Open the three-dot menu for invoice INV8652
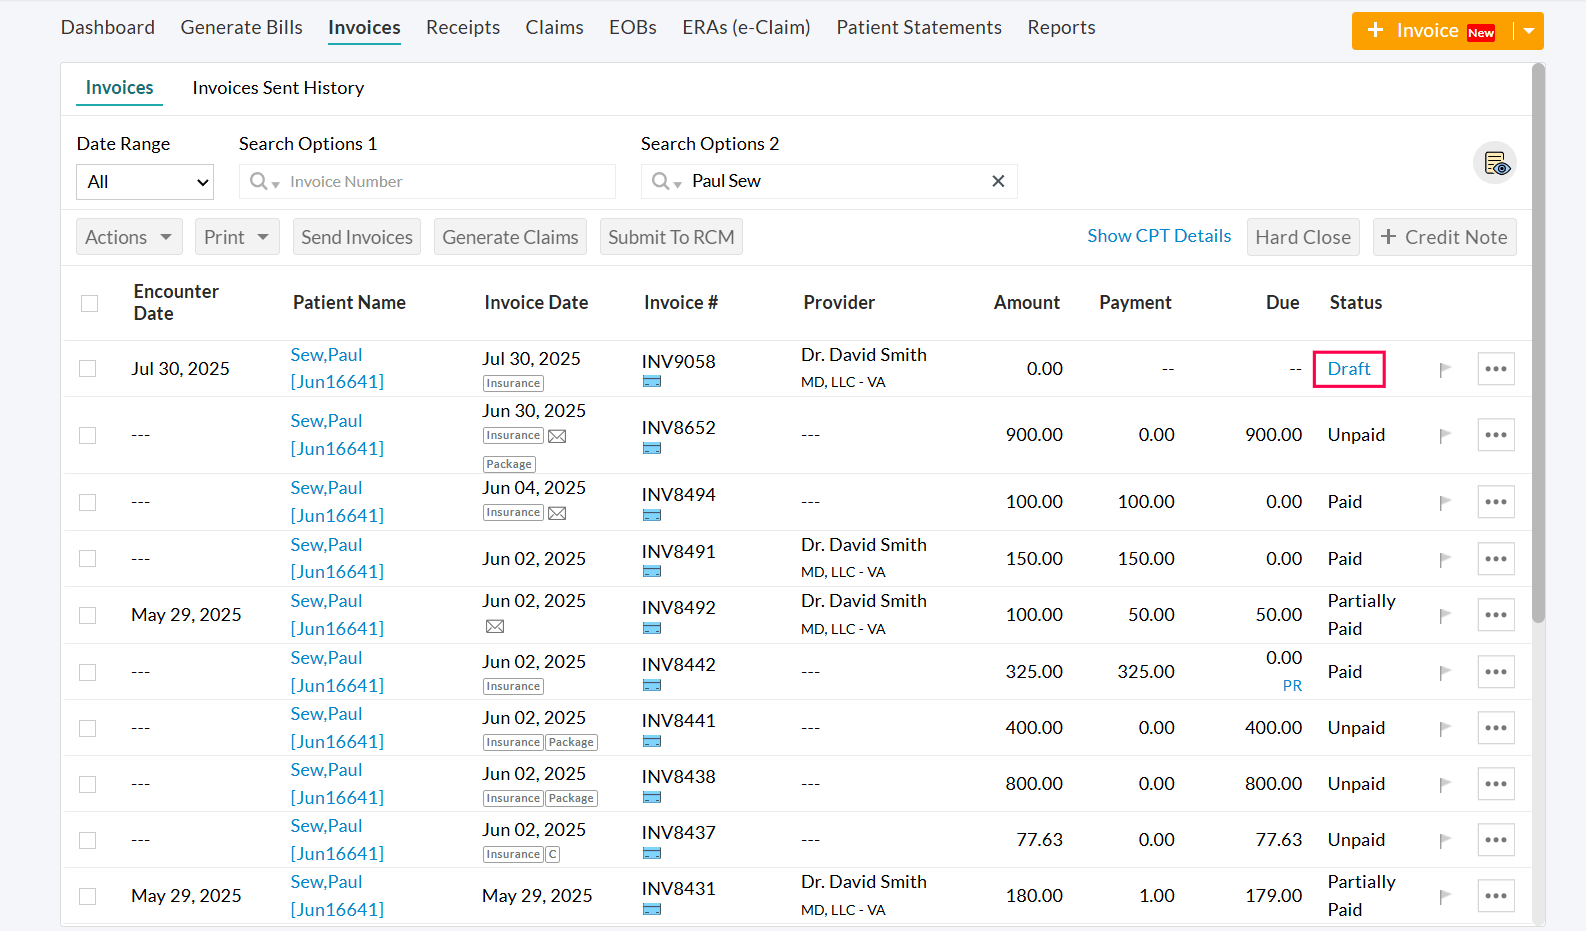This screenshot has height=931, width=1586. pyautogui.click(x=1495, y=435)
